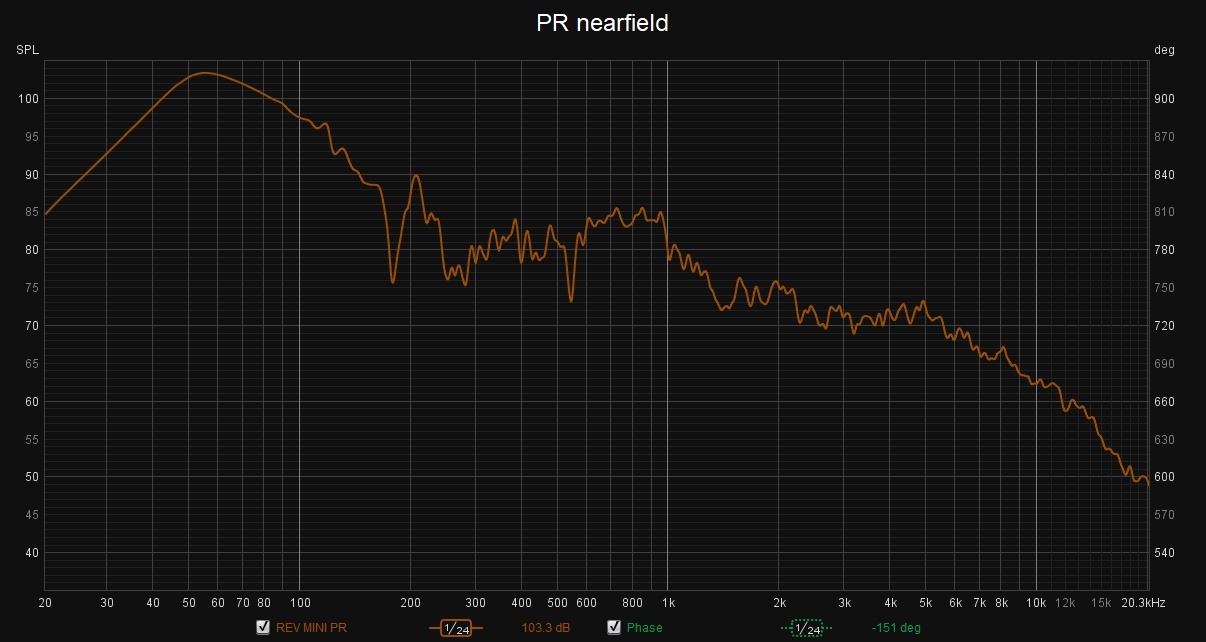Click the -151 deg phase readout
This screenshot has width=1206, height=642.
point(896,628)
